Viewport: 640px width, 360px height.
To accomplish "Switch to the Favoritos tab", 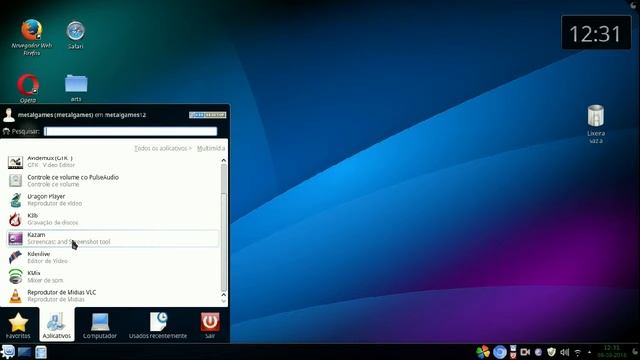I will [x=18, y=325].
